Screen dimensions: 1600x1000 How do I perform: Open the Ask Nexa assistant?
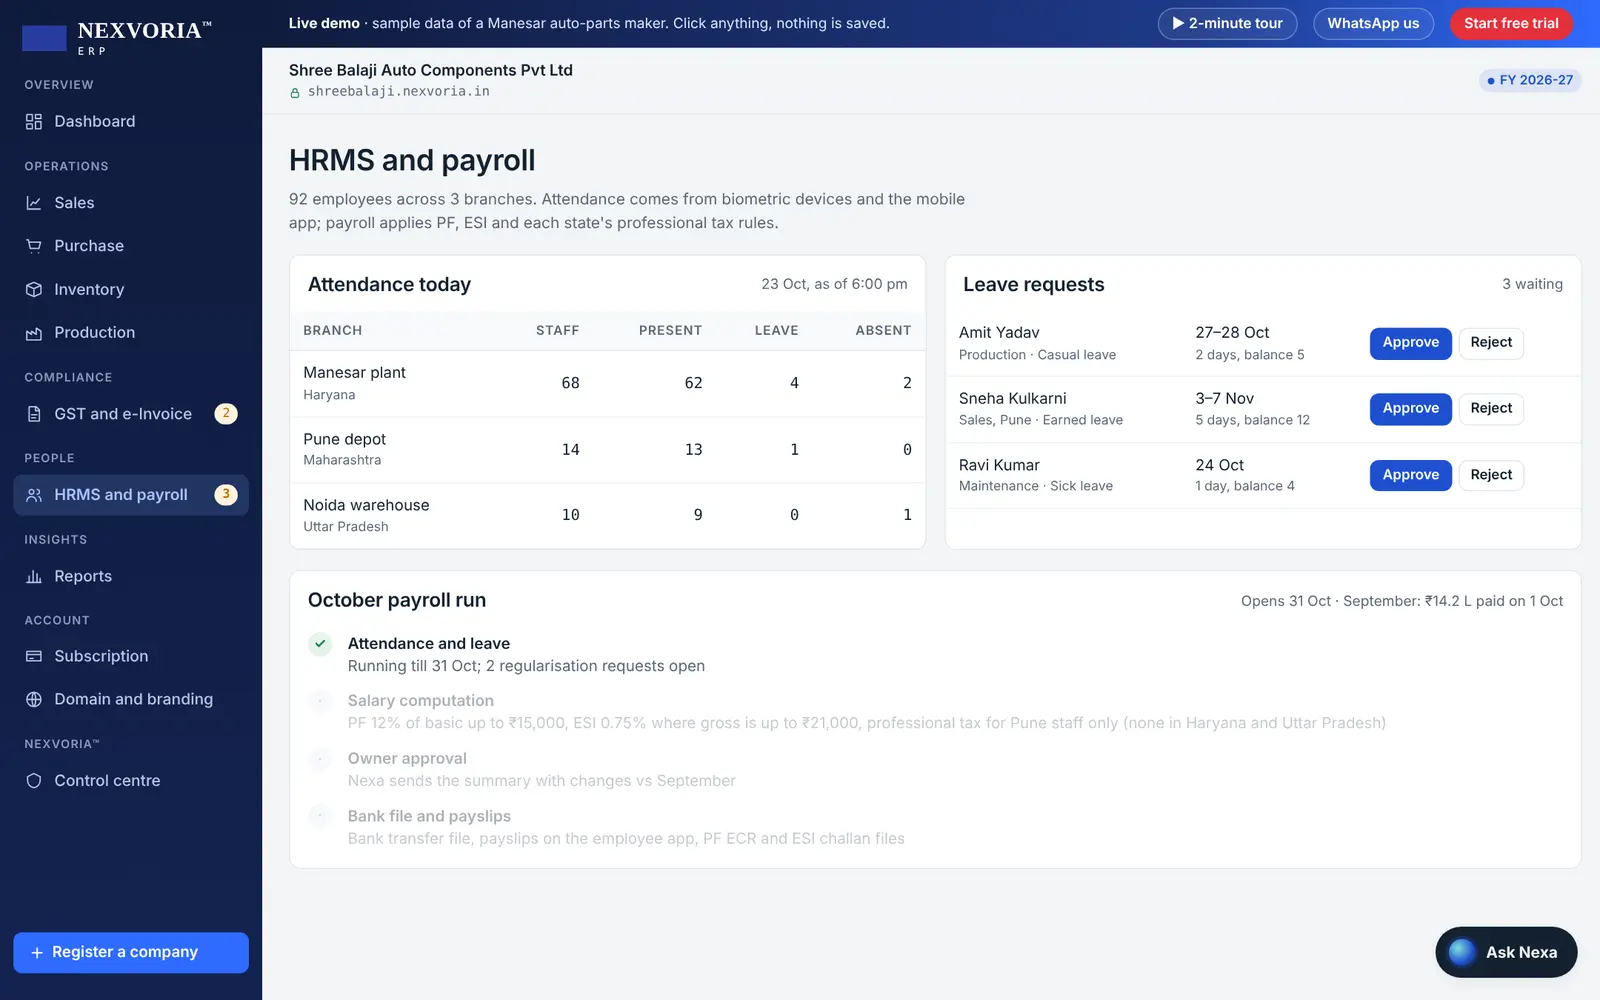click(1506, 952)
